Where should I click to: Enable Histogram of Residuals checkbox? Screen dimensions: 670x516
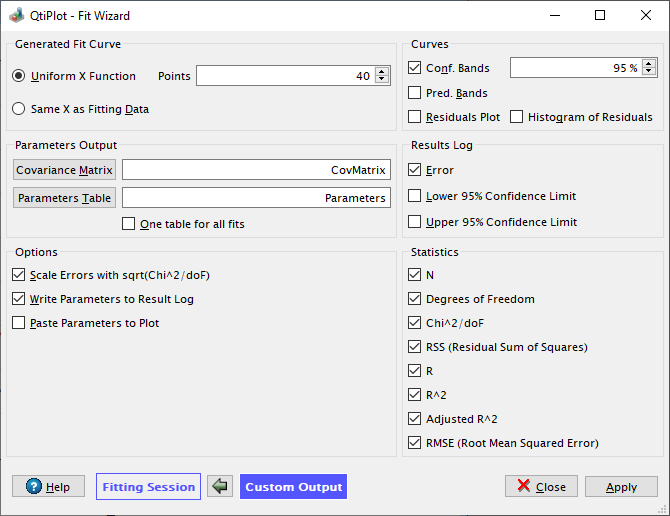pyautogui.click(x=516, y=117)
